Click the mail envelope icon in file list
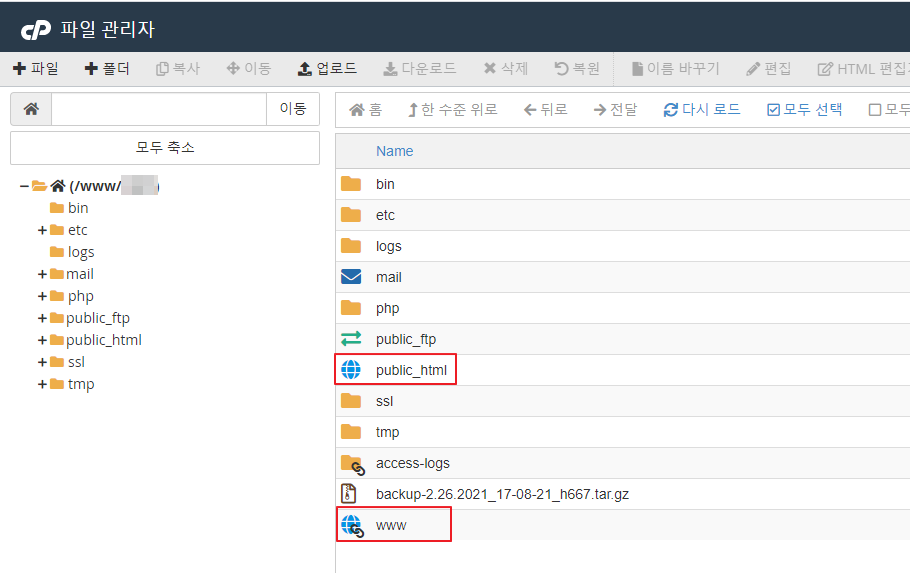Image resolution: width=910 pixels, height=573 pixels. tap(351, 277)
